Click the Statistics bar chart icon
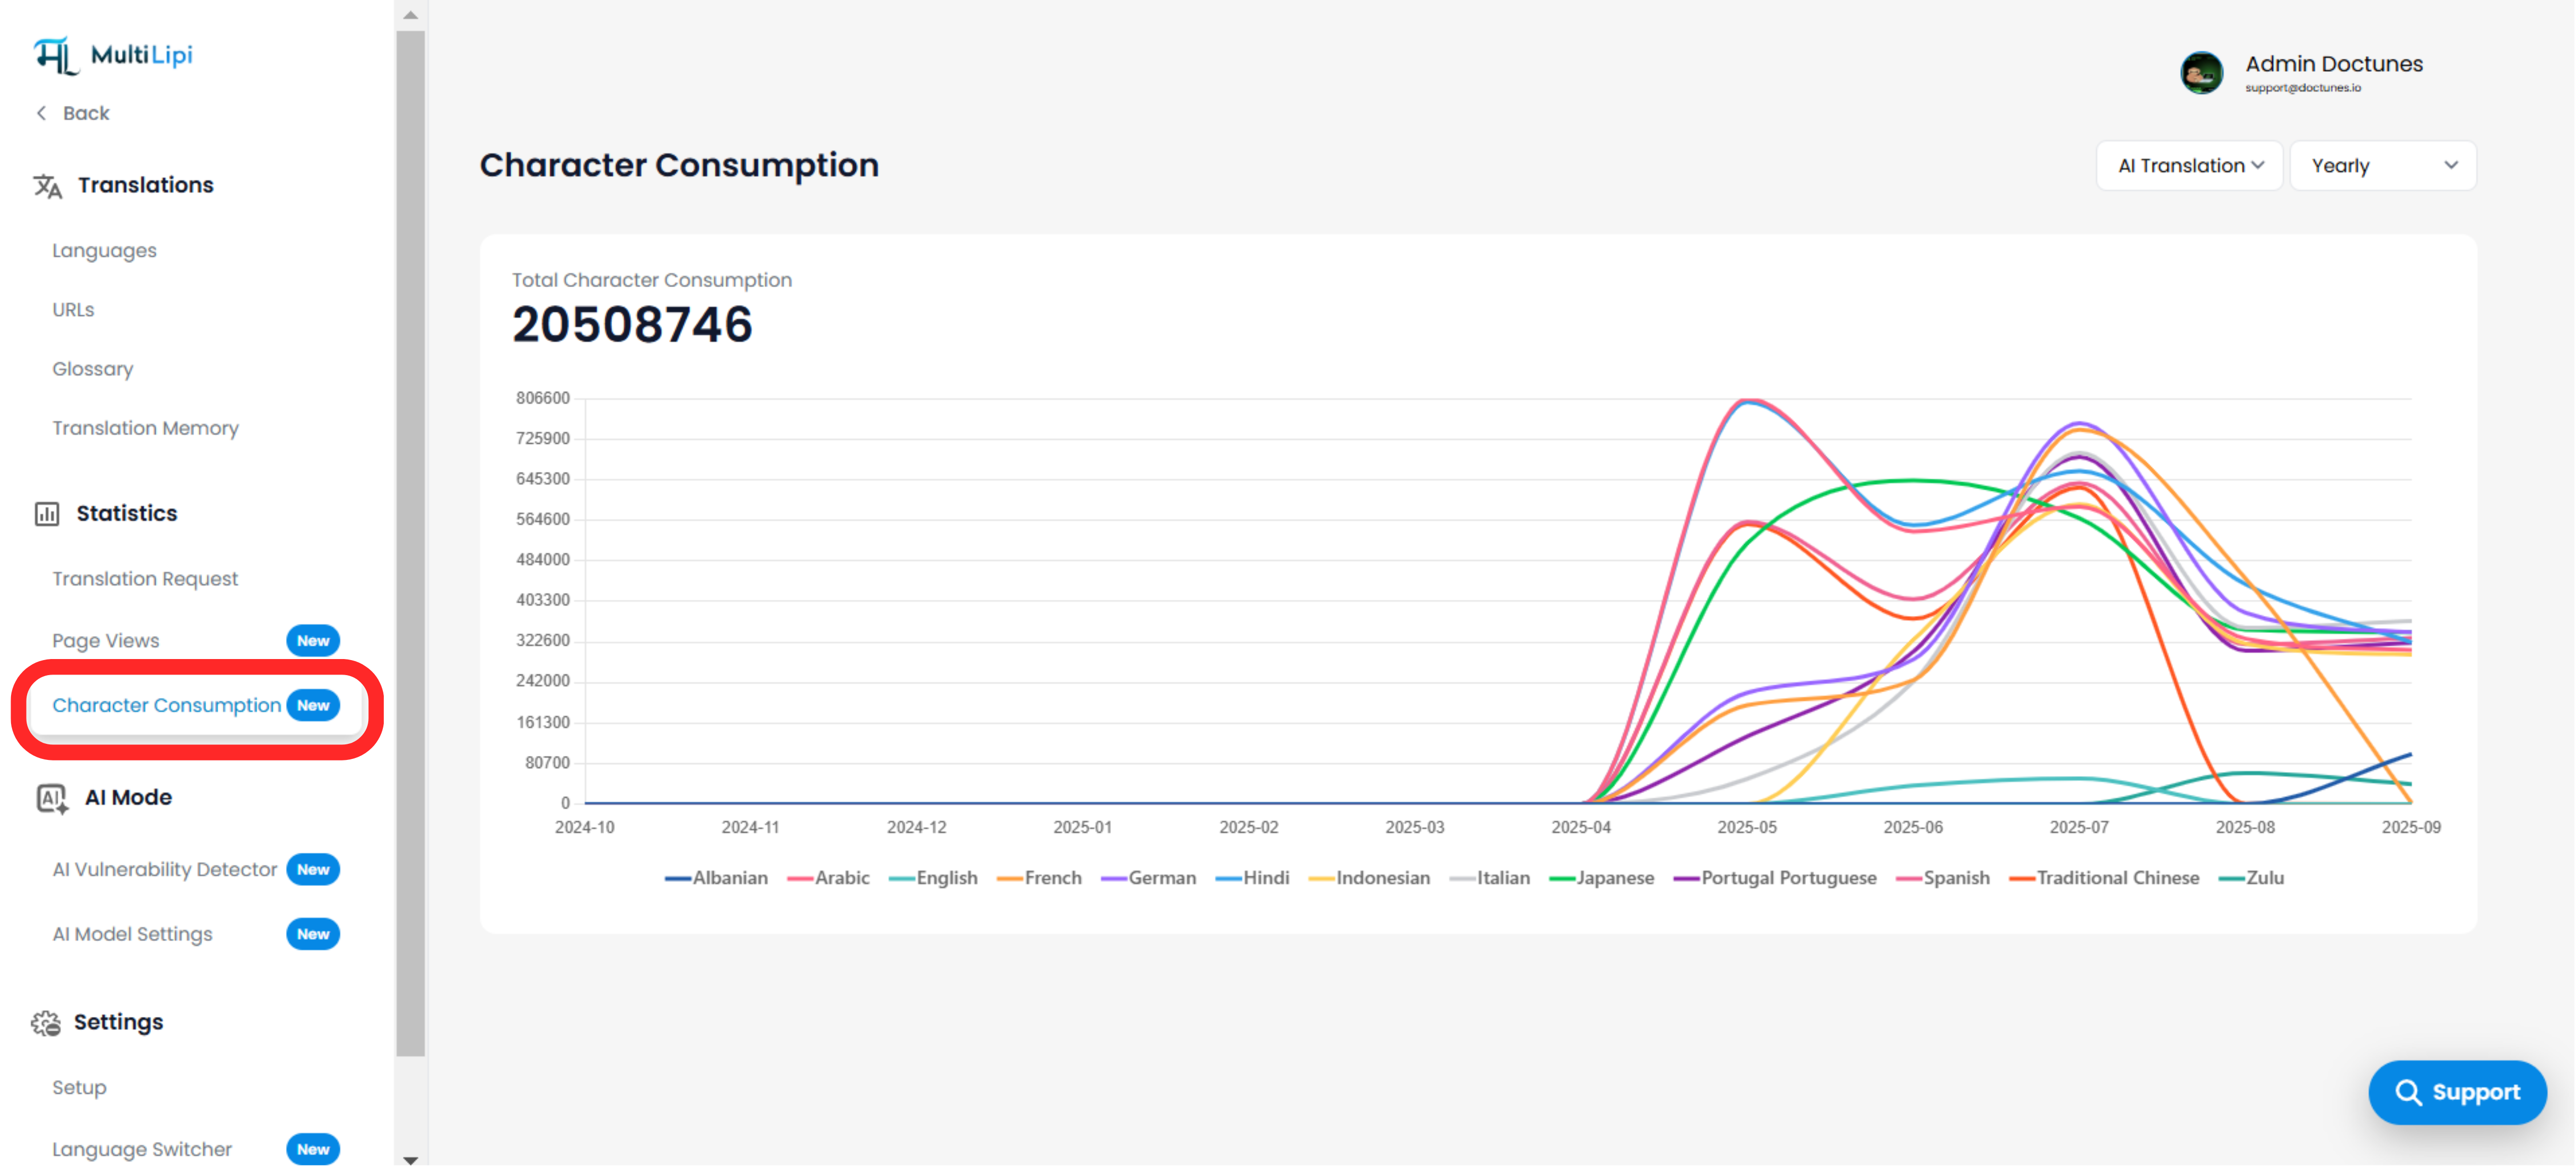2576x1167 pixels. 47,514
